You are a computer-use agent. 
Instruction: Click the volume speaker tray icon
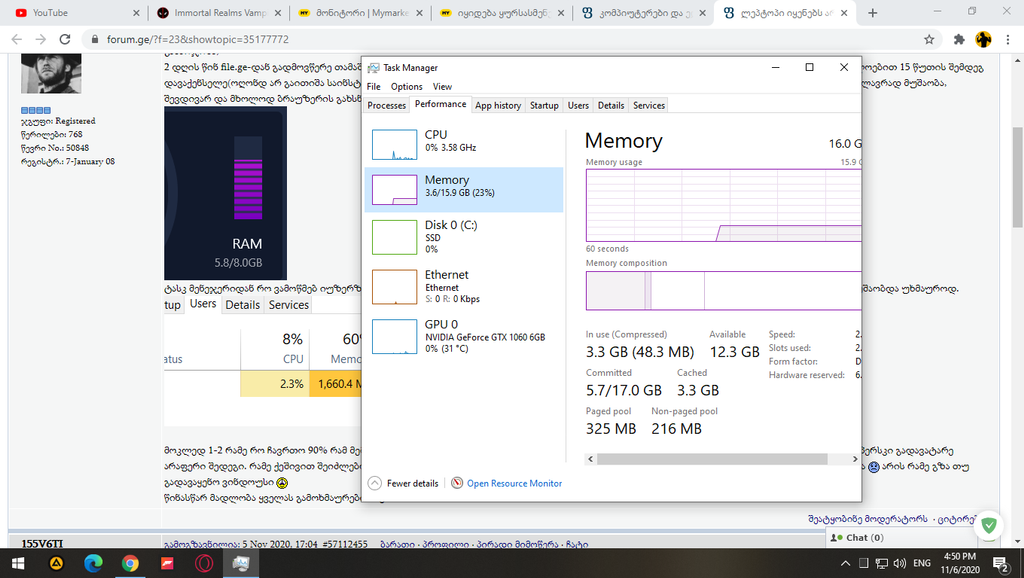coord(900,564)
